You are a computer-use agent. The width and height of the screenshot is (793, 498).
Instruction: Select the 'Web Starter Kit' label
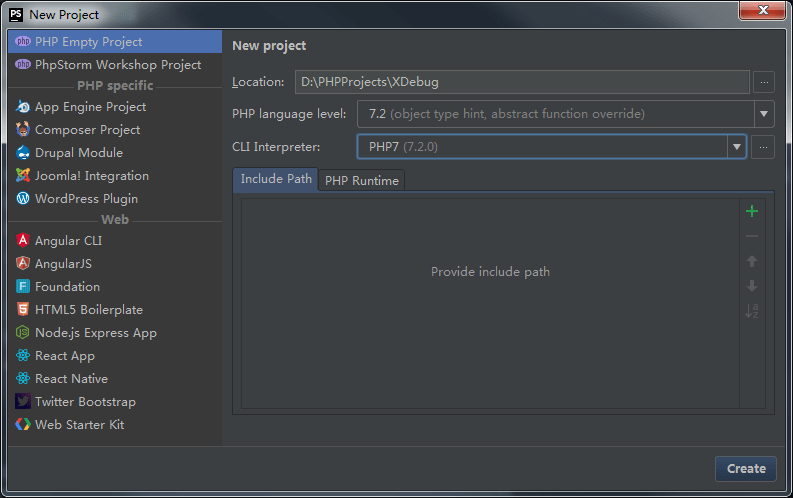(79, 425)
